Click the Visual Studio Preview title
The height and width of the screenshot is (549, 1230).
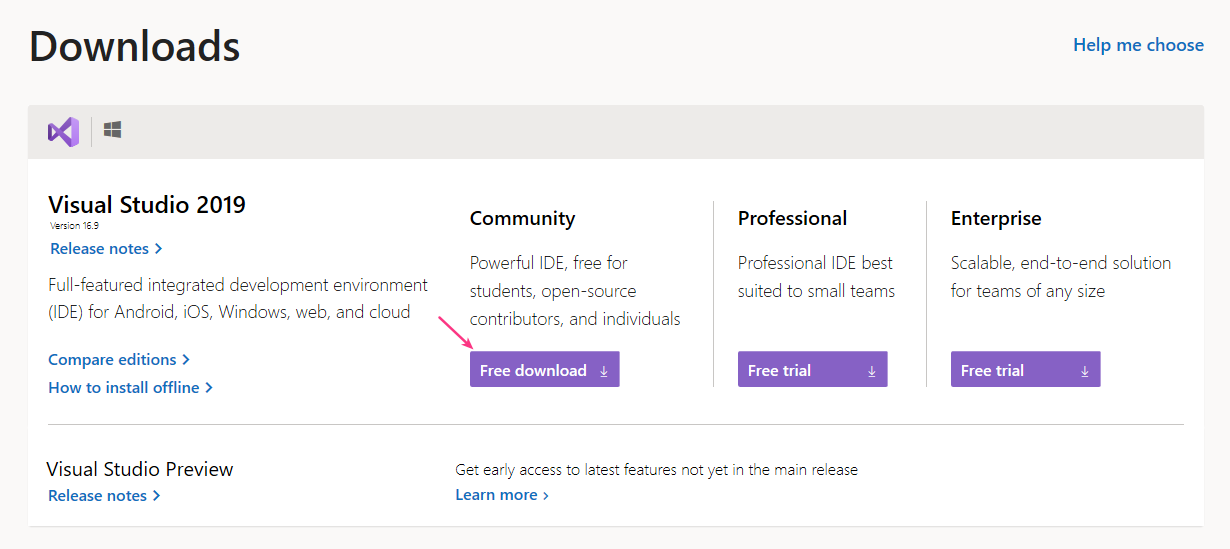click(140, 469)
